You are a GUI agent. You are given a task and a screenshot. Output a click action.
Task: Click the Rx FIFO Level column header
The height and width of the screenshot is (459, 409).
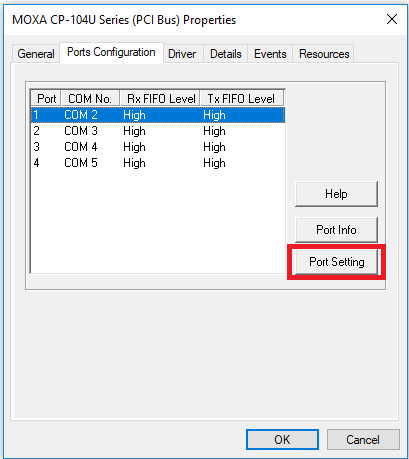click(160, 99)
